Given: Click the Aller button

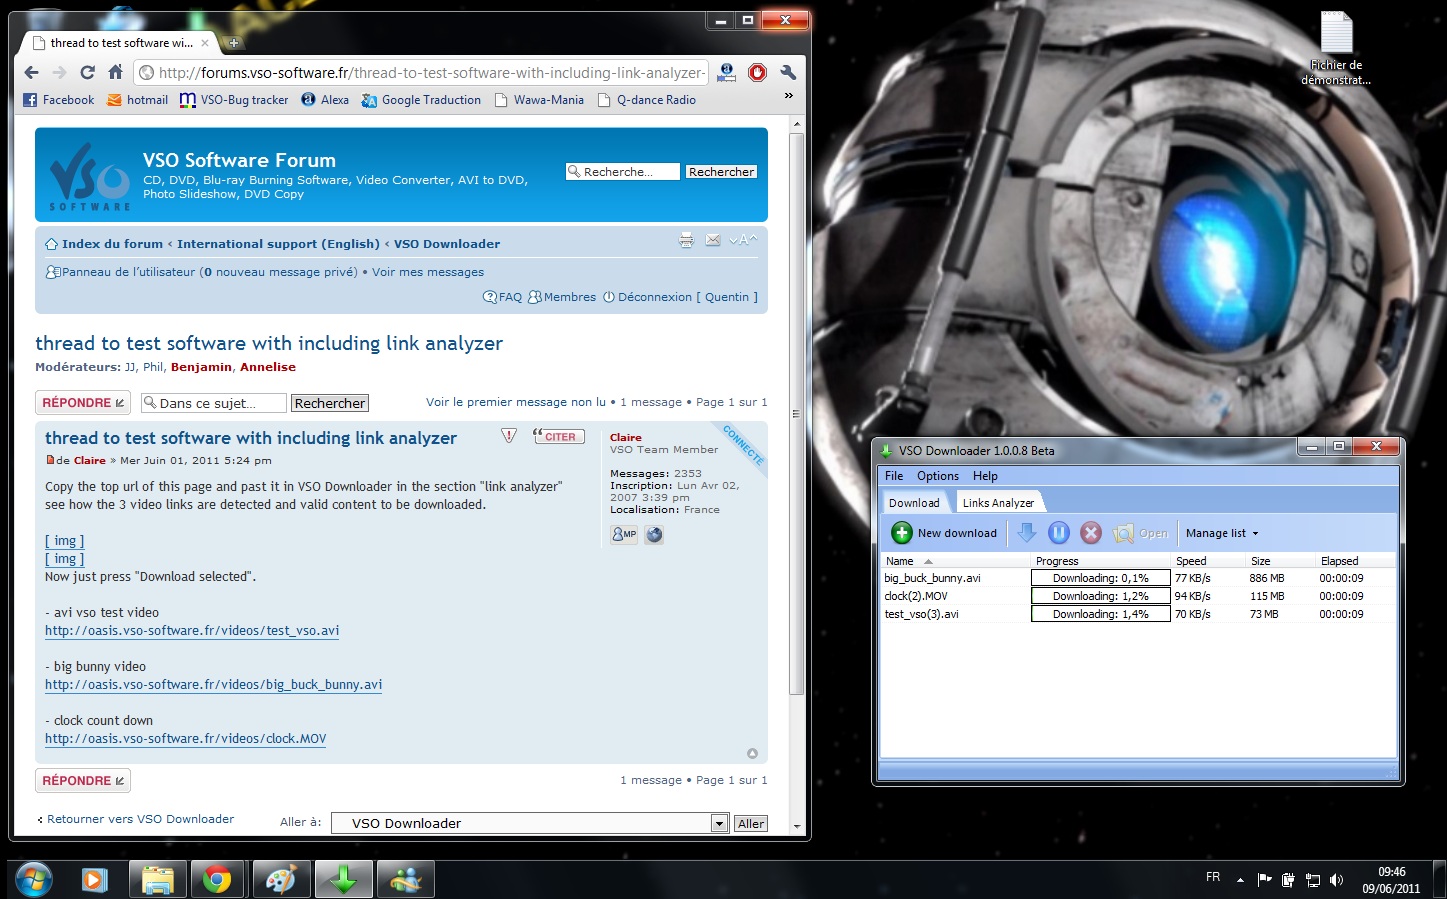Looking at the screenshot, I should (751, 823).
